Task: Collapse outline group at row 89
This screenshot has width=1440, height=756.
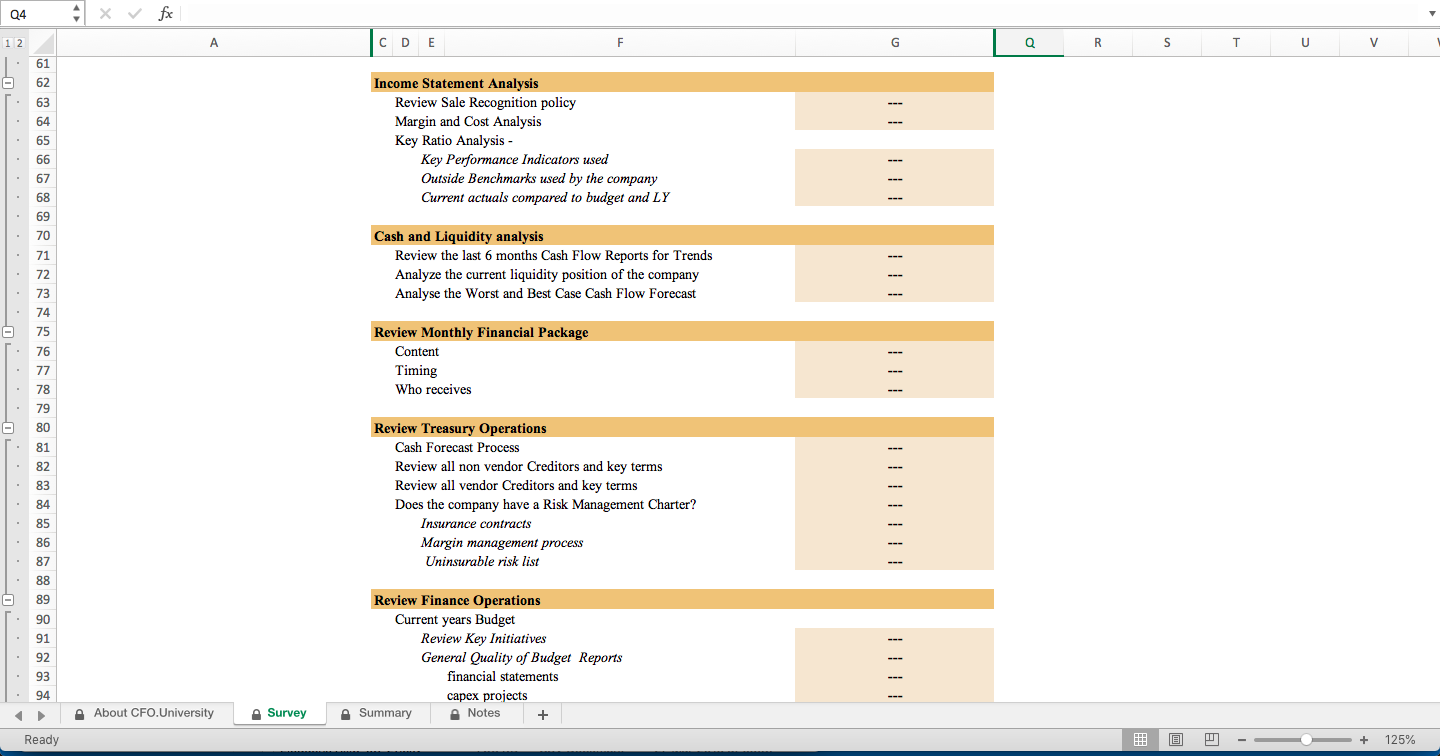Action: (x=7, y=600)
